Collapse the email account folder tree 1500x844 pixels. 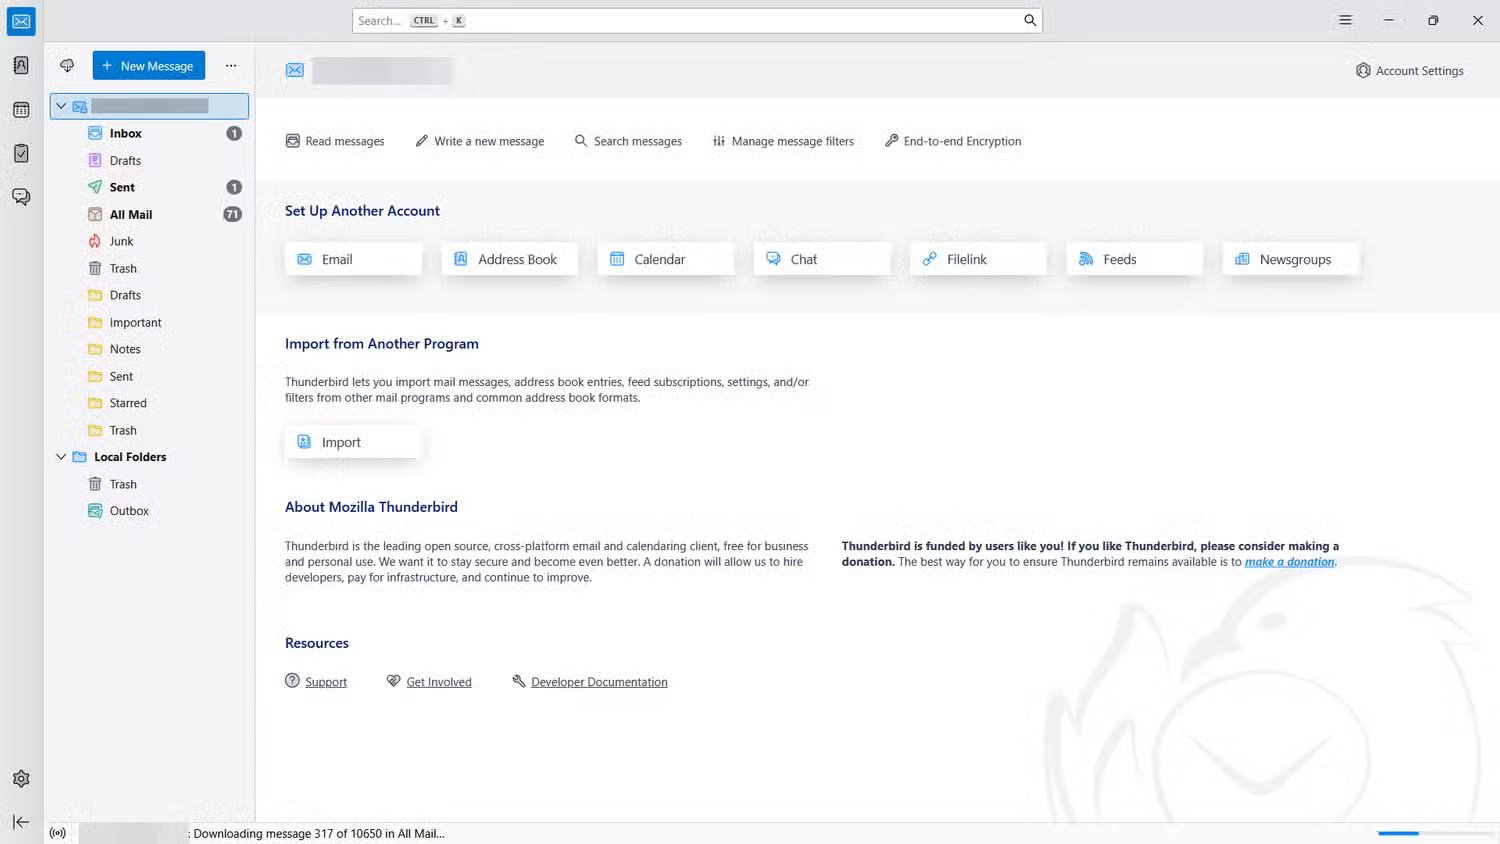pyautogui.click(x=61, y=105)
